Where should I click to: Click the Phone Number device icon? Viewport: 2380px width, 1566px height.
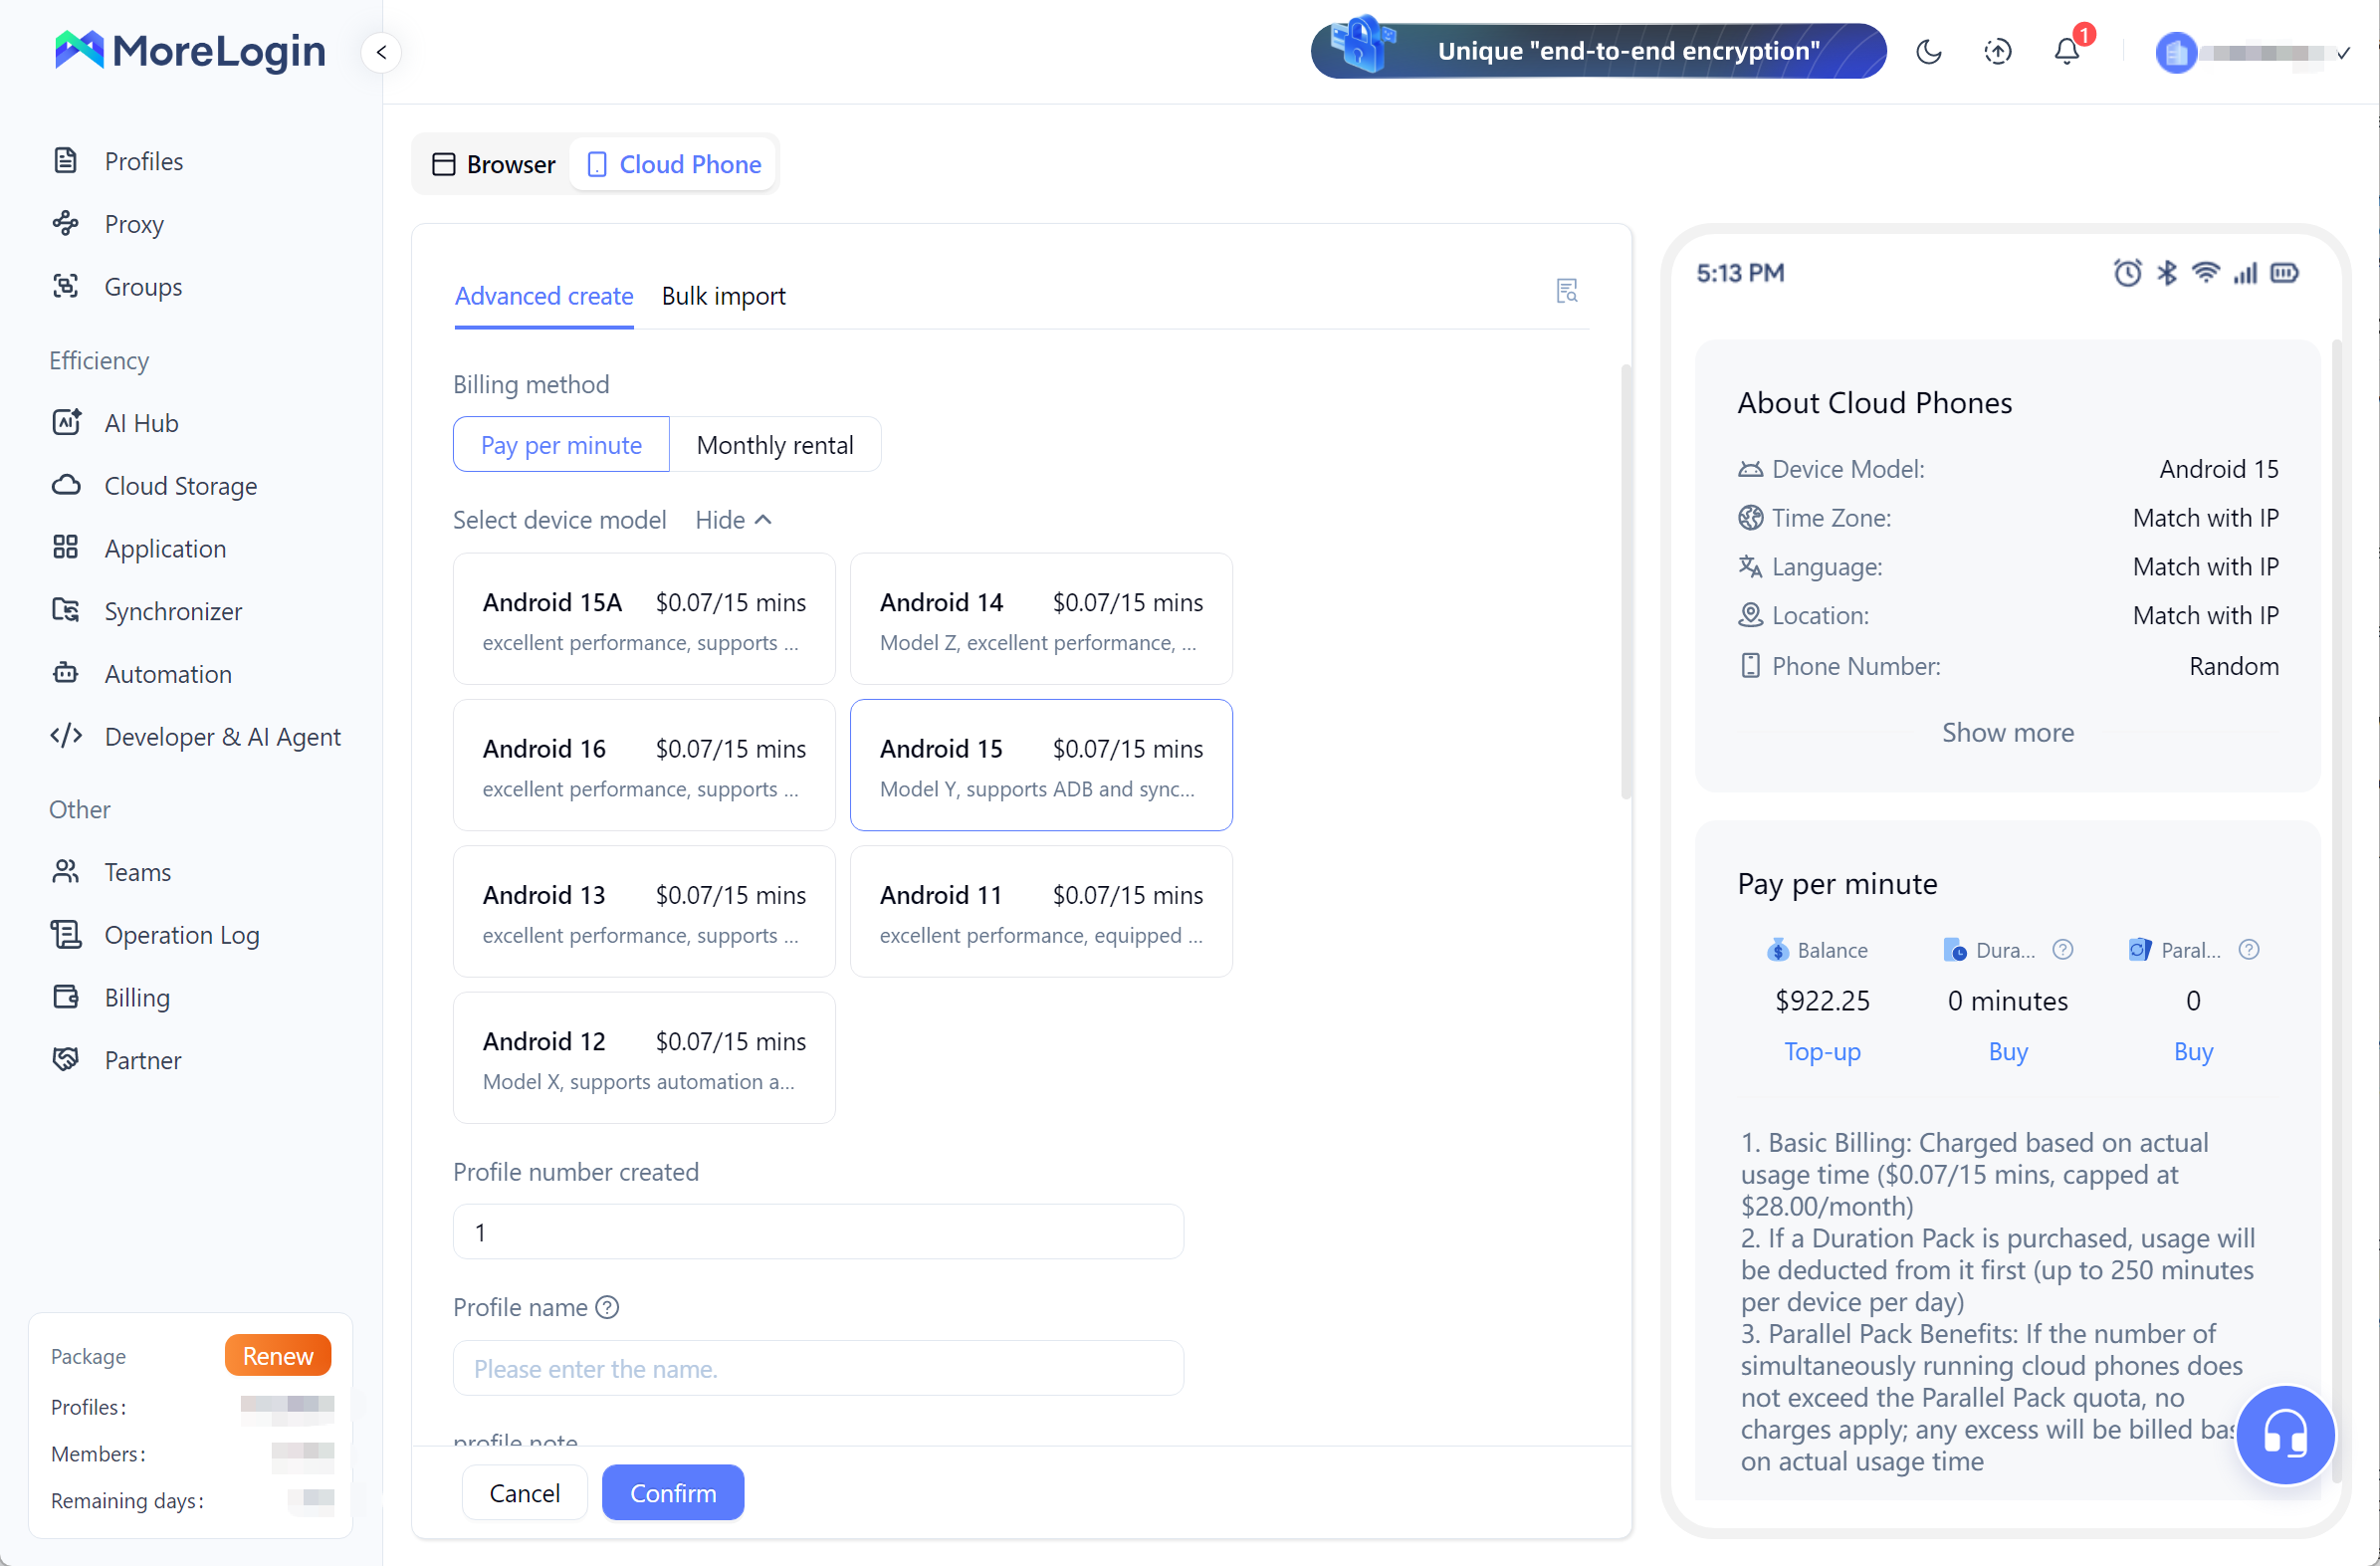[1750, 666]
